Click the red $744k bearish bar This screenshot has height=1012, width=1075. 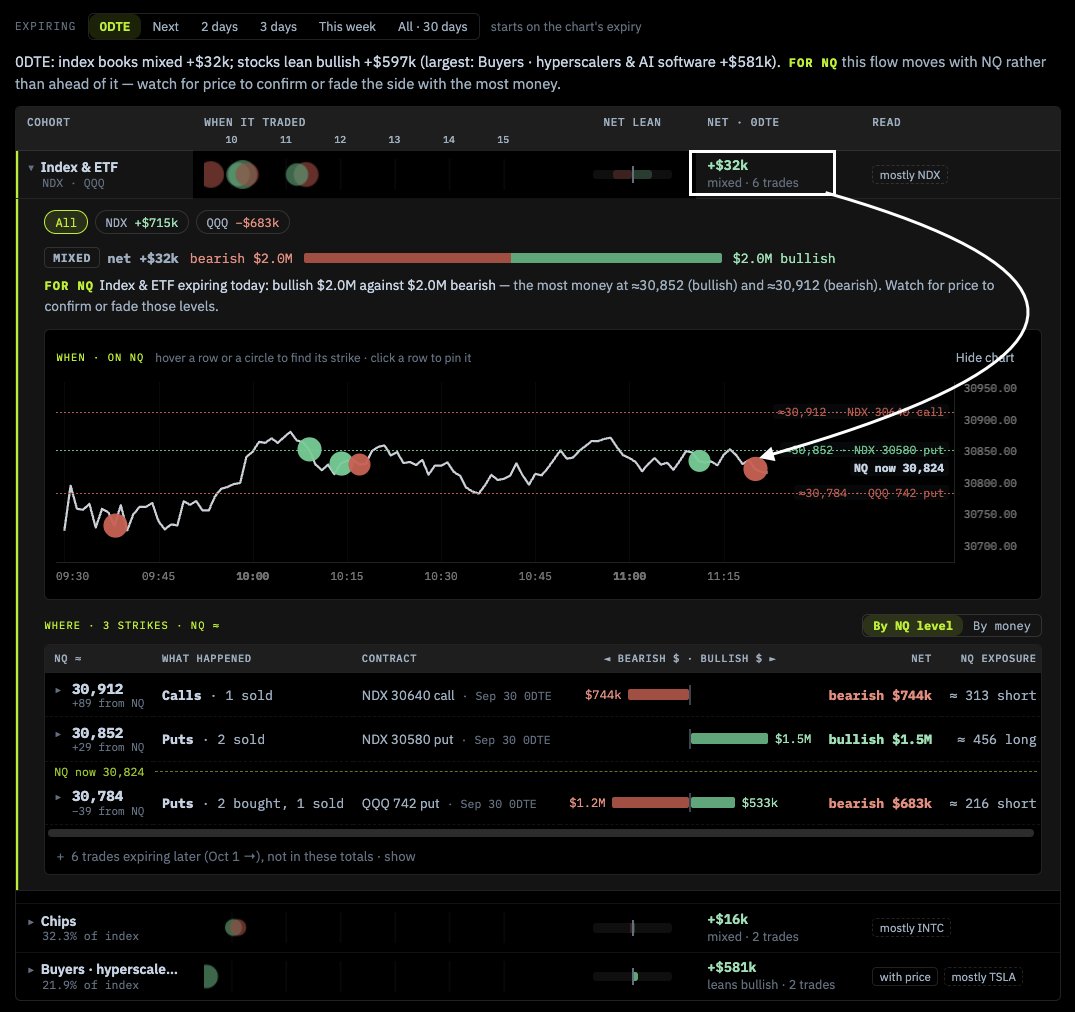click(658, 695)
